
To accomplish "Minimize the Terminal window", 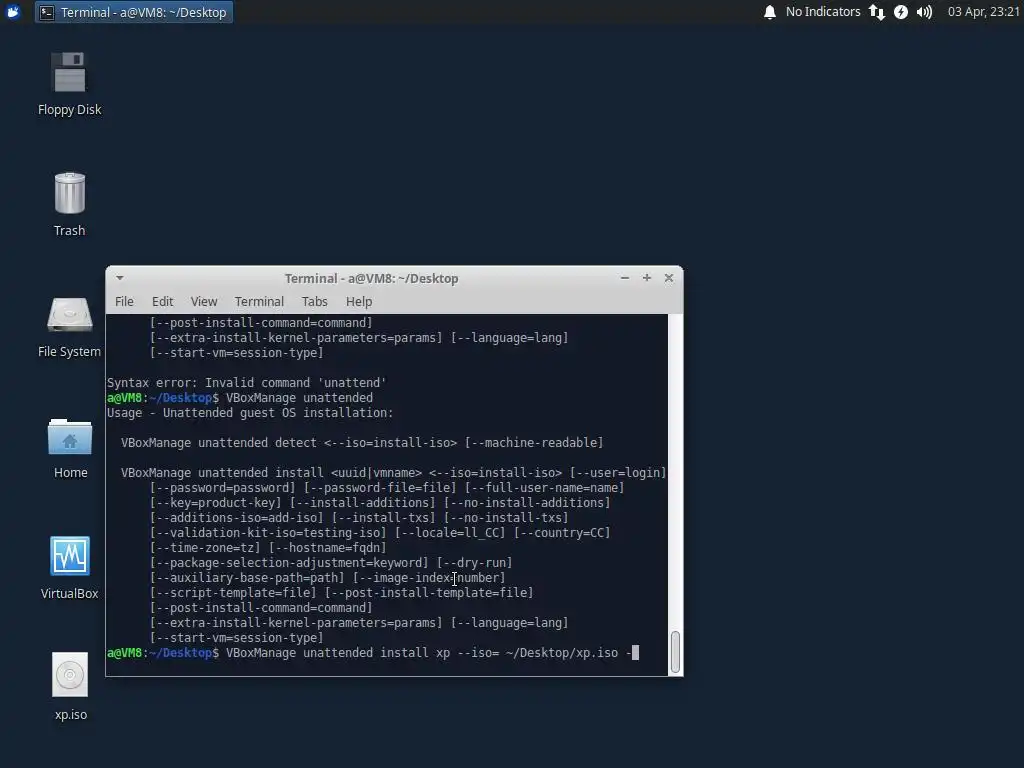I will click(x=625, y=278).
